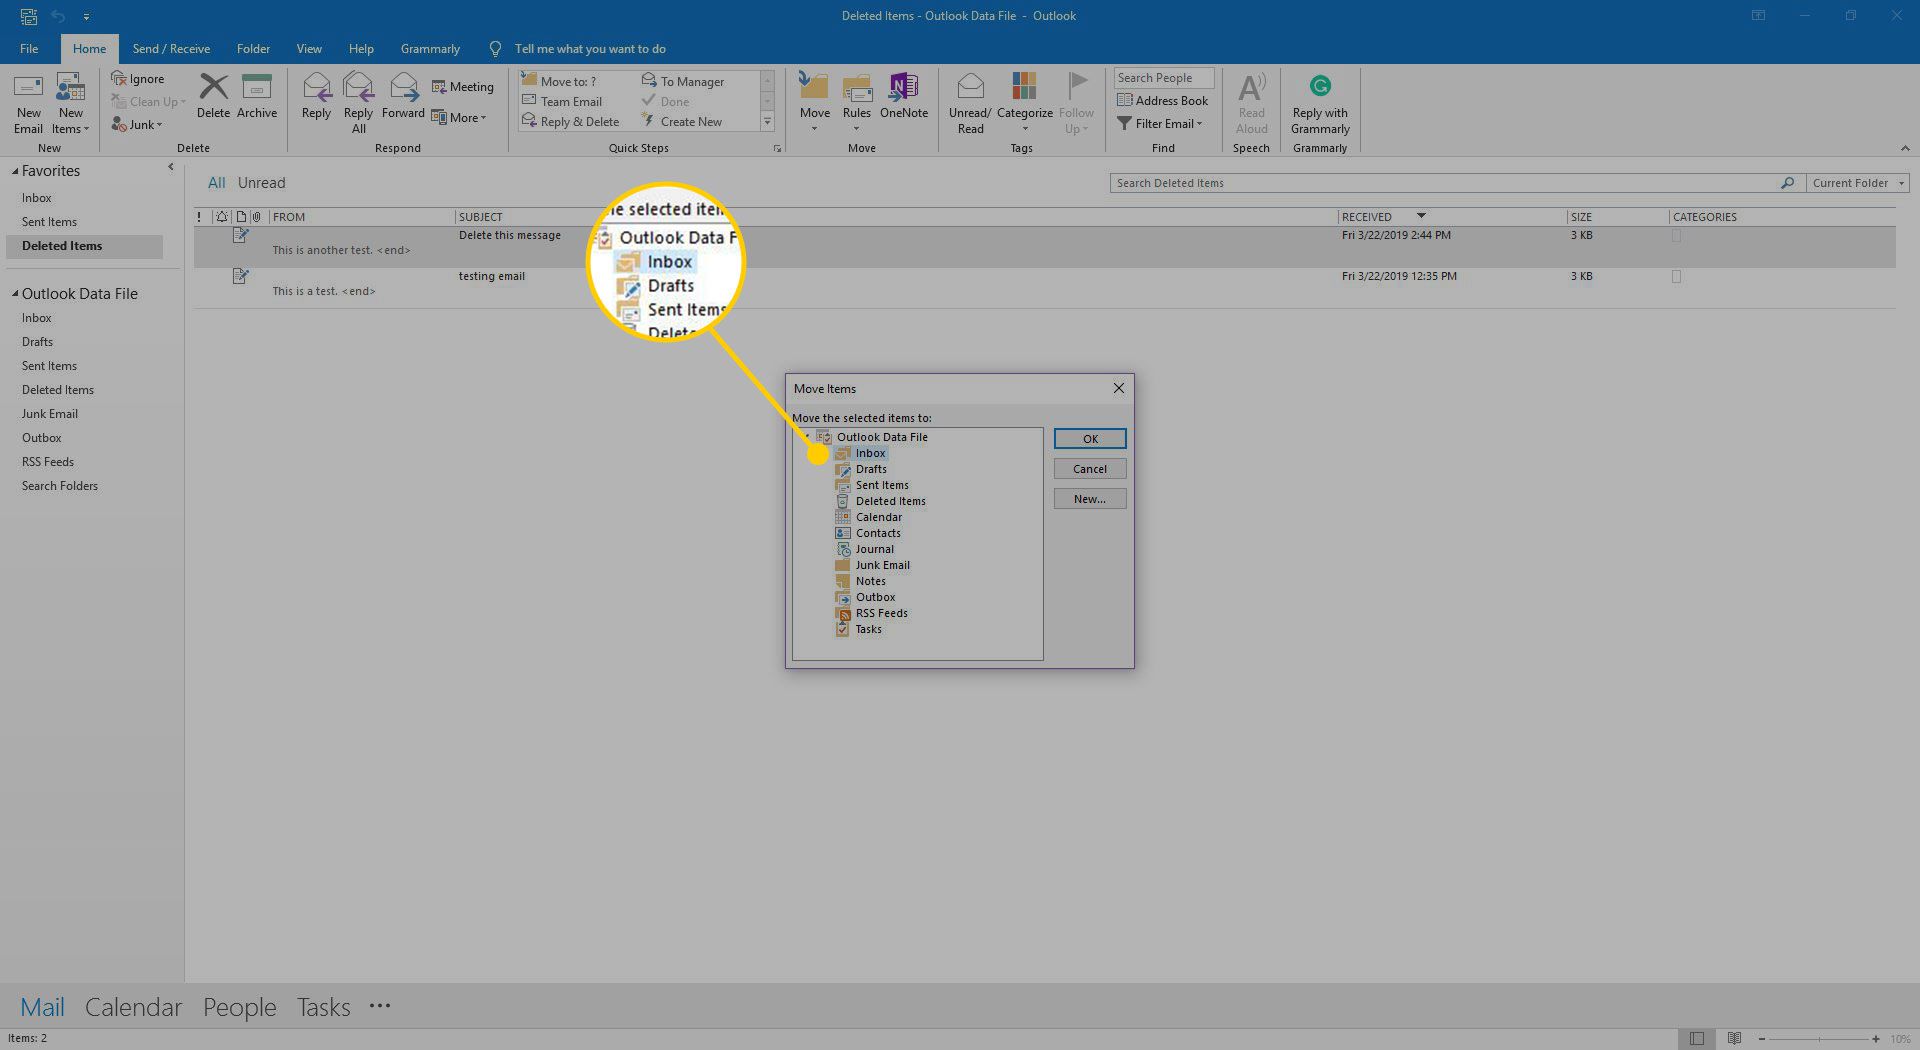Click the Undo arrow in title bar
Viewport: 1920px width, 1050px height.
coord(58,16)
